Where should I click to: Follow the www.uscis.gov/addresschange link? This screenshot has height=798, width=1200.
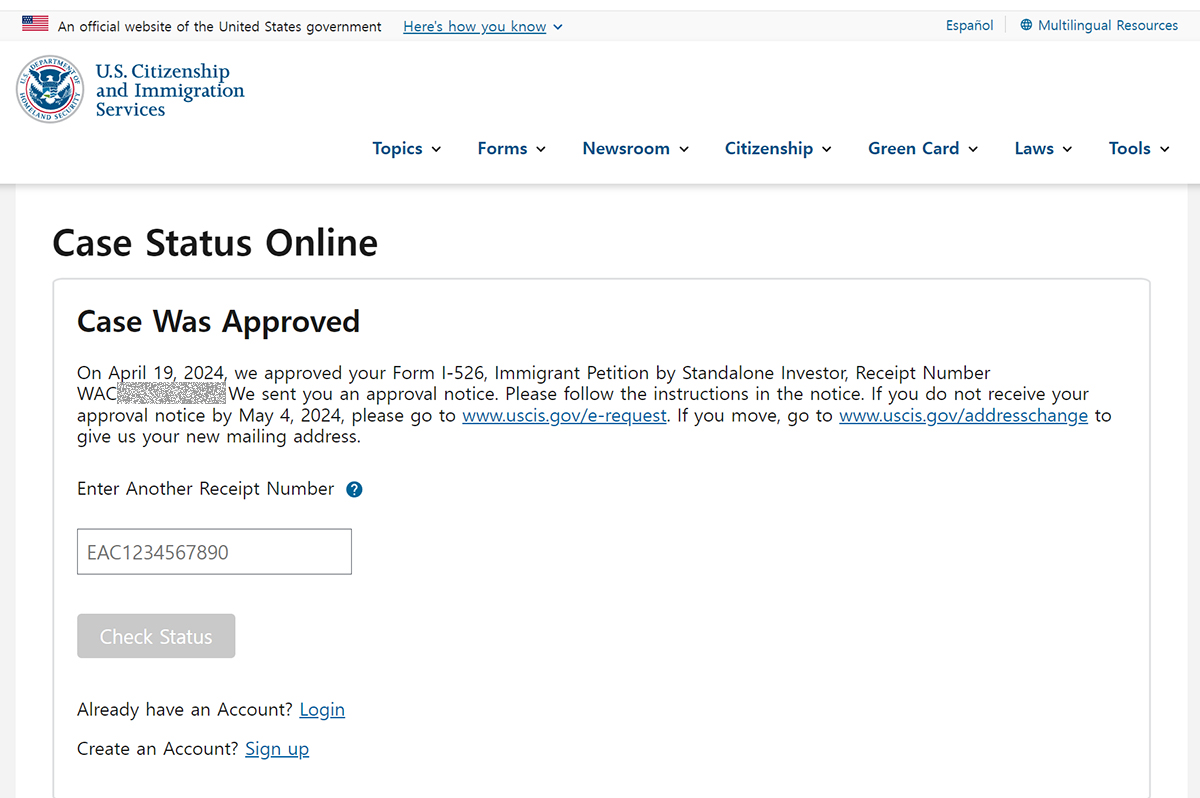tap(963, 415)
